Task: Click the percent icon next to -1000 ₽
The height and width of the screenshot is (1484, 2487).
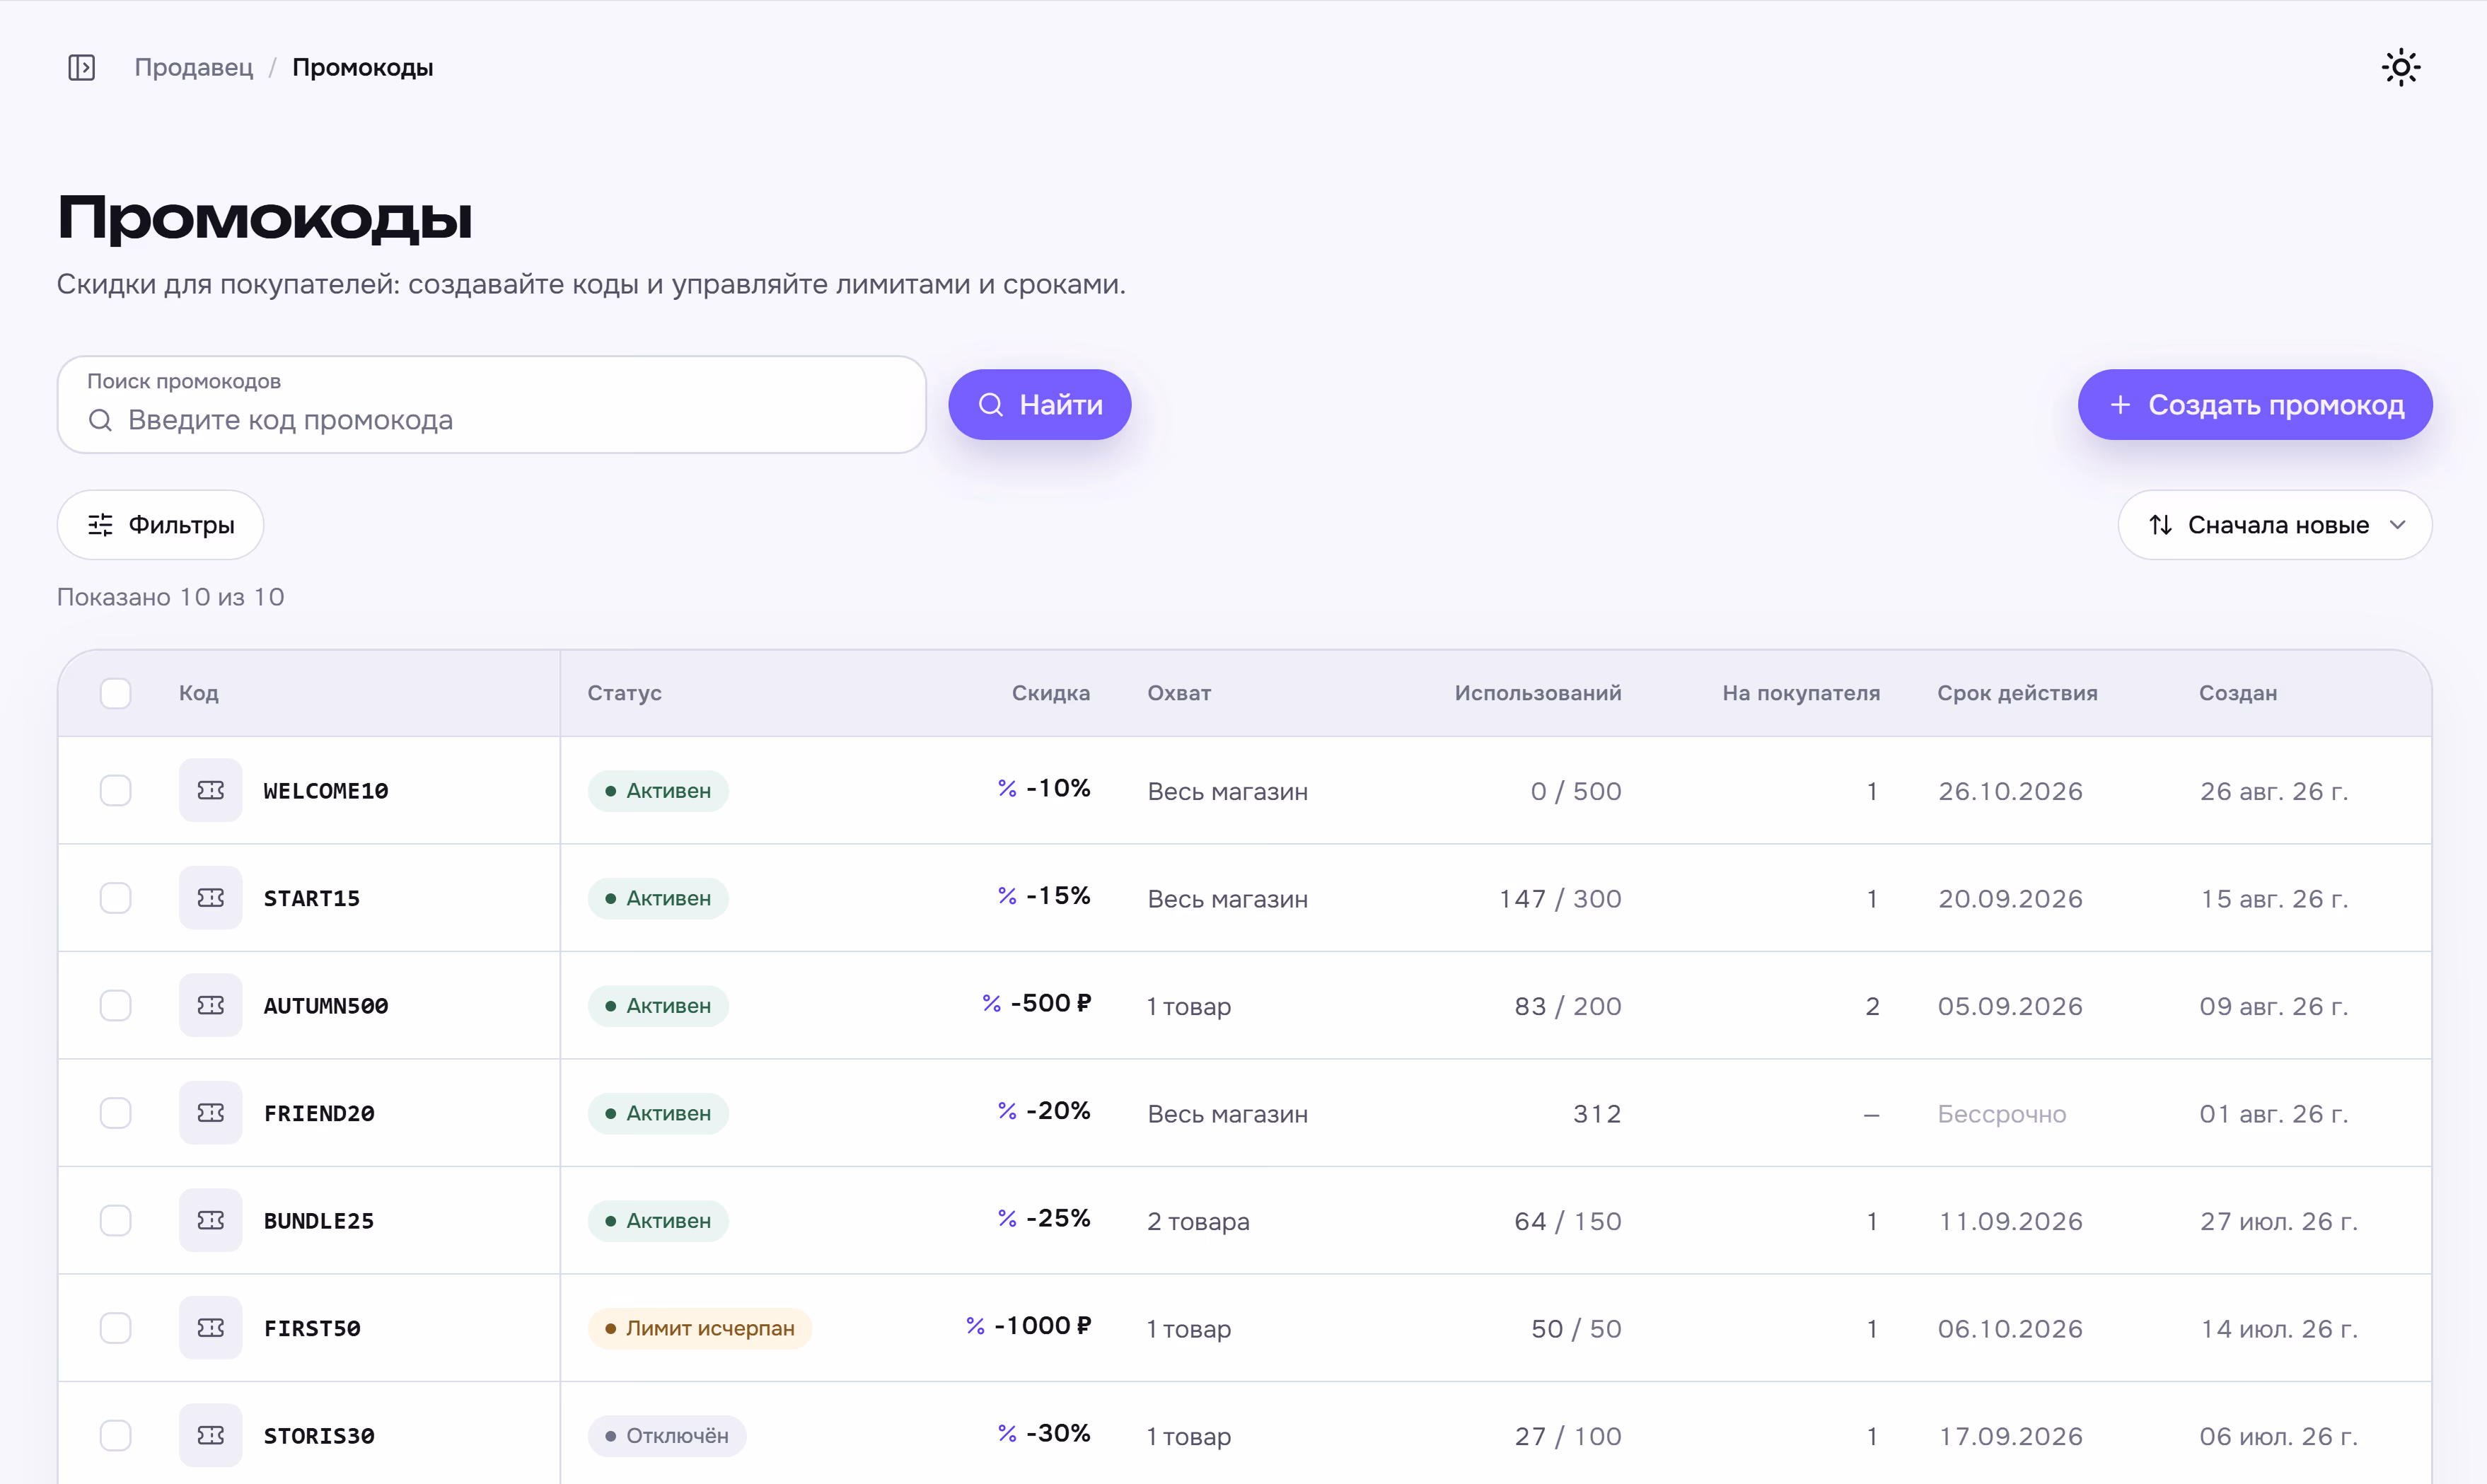Action: click(975, 1326)
